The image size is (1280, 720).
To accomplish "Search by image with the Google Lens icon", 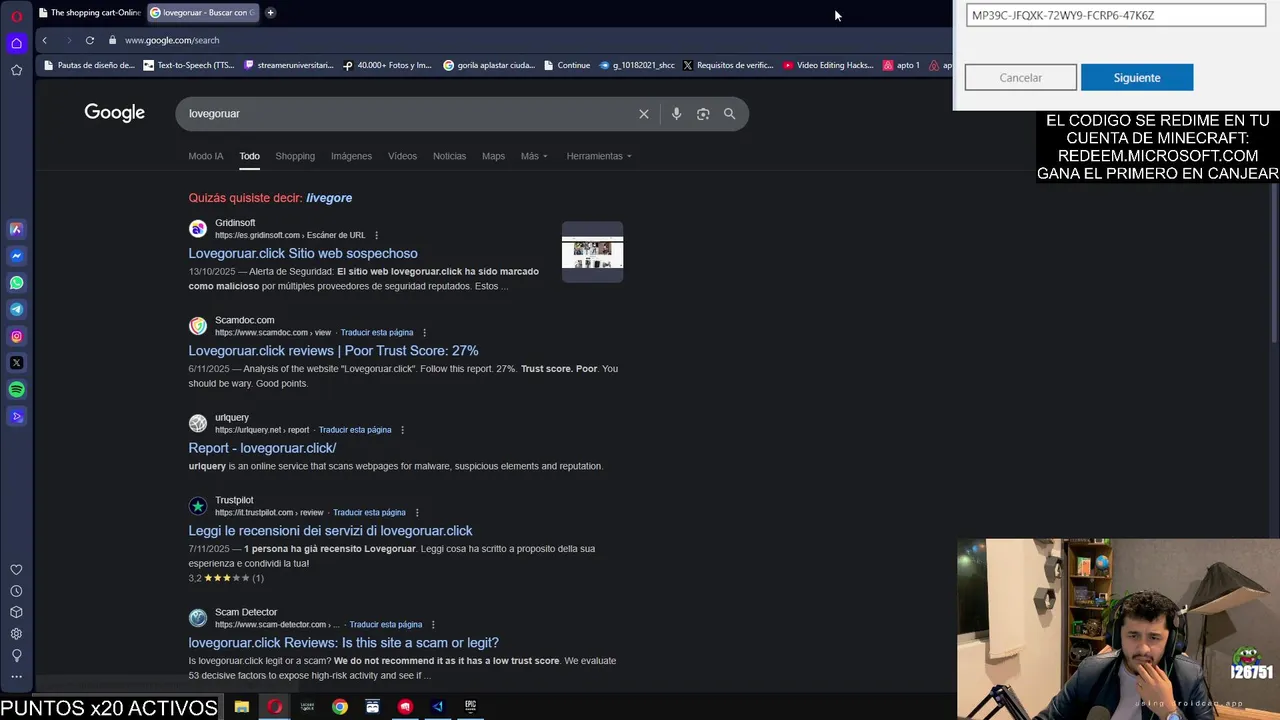I will pyautogui.click(x=703, y=114).
